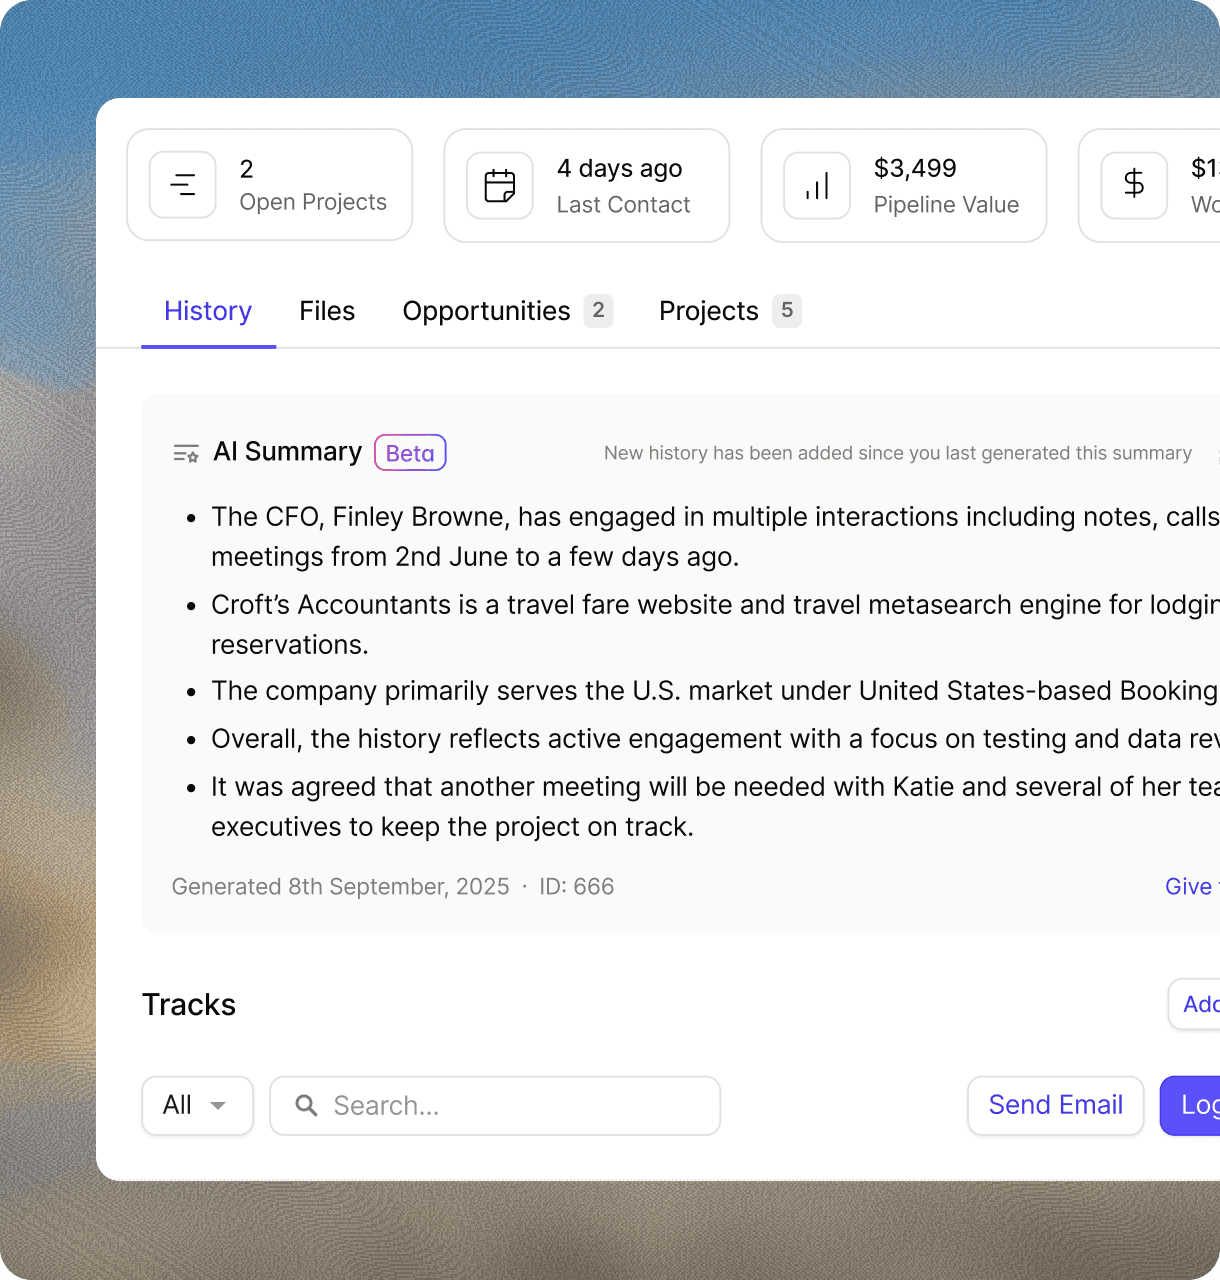Open the Opportunities tab
This screenshot has height=1280, width=1220.
pyautogui.click(x=485, y=311)
